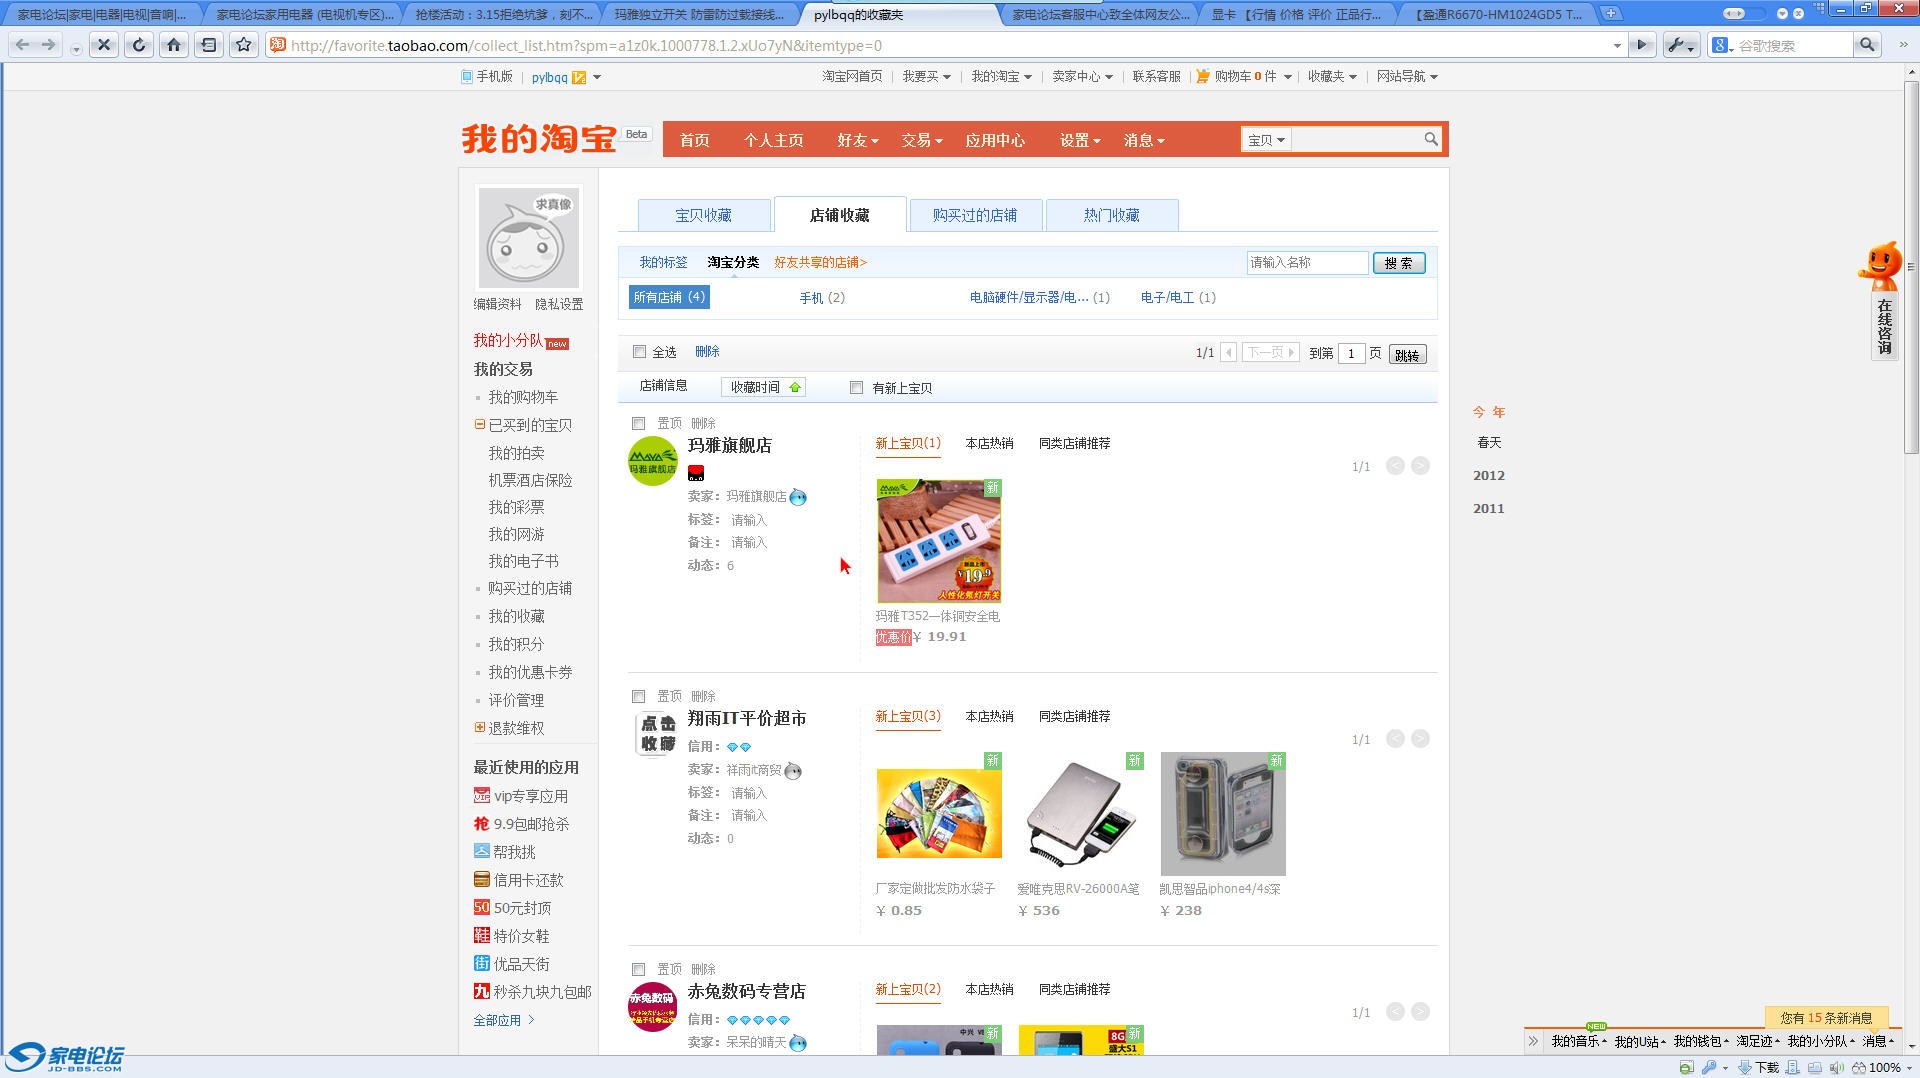The image size is (1920, 1078).
Task: Click the 购物车 cart icon in top bar
Action: [x=1203, y=76]
